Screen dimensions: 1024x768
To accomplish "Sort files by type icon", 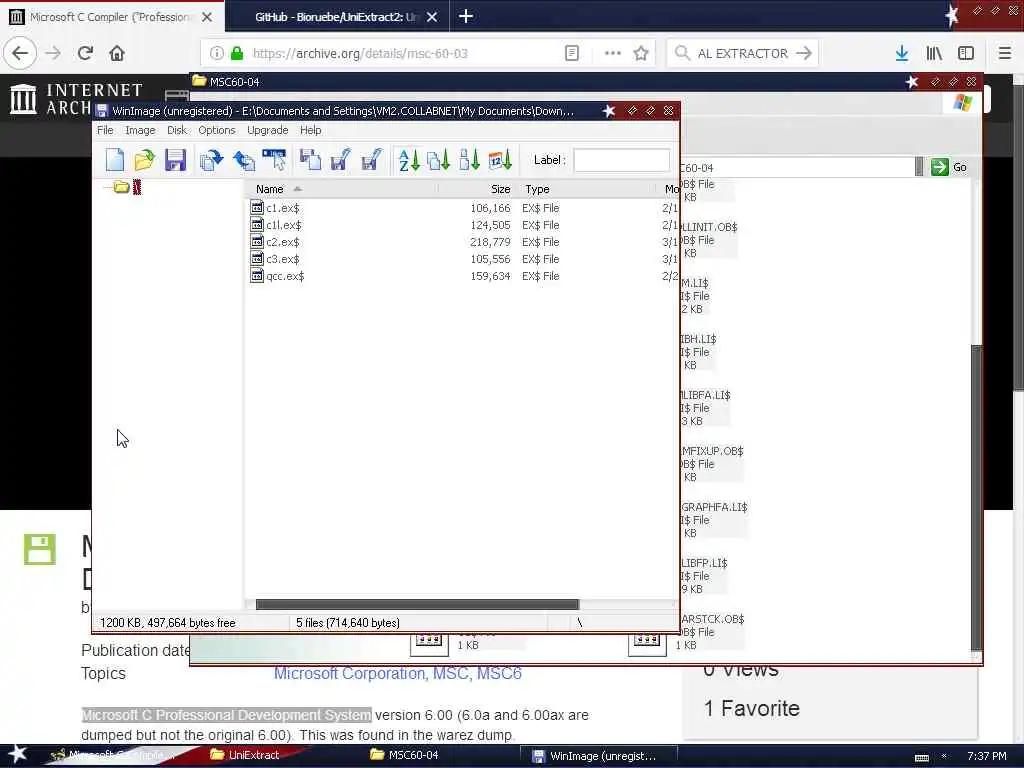I will tap(439, 160).
